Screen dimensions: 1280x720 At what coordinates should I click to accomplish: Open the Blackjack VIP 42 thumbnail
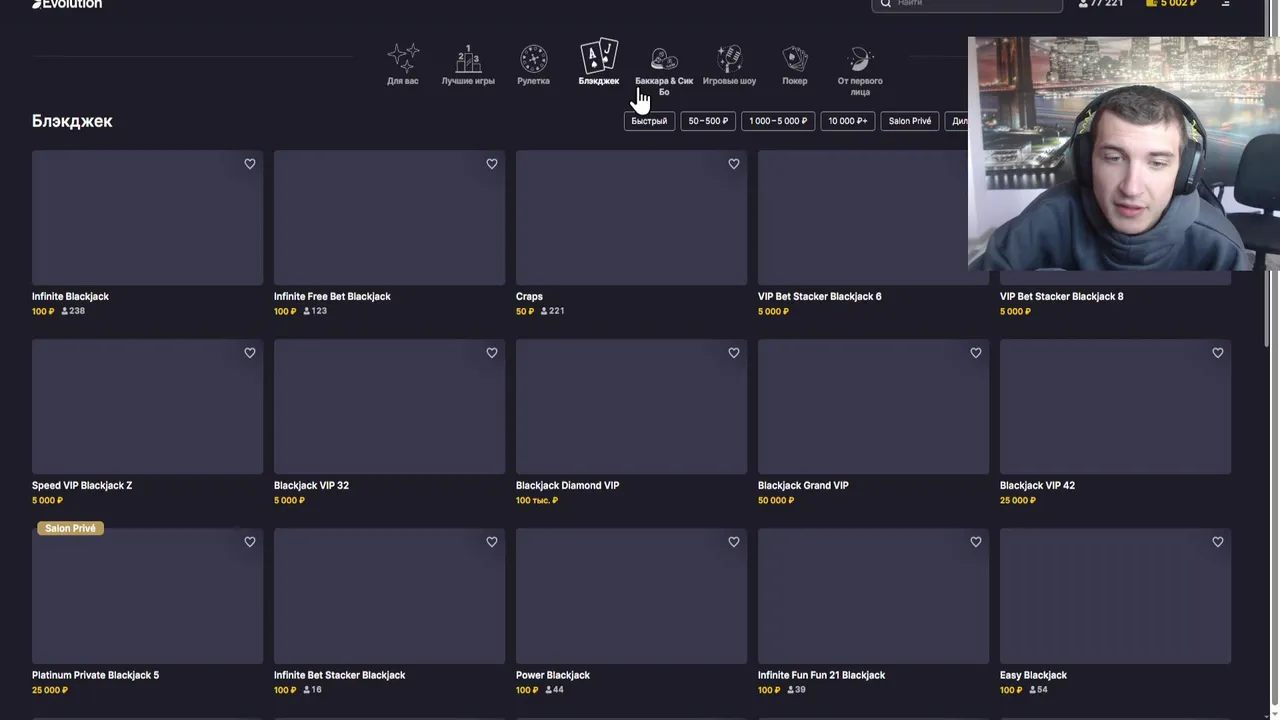pyautogui.click(x=1115, y=407)
